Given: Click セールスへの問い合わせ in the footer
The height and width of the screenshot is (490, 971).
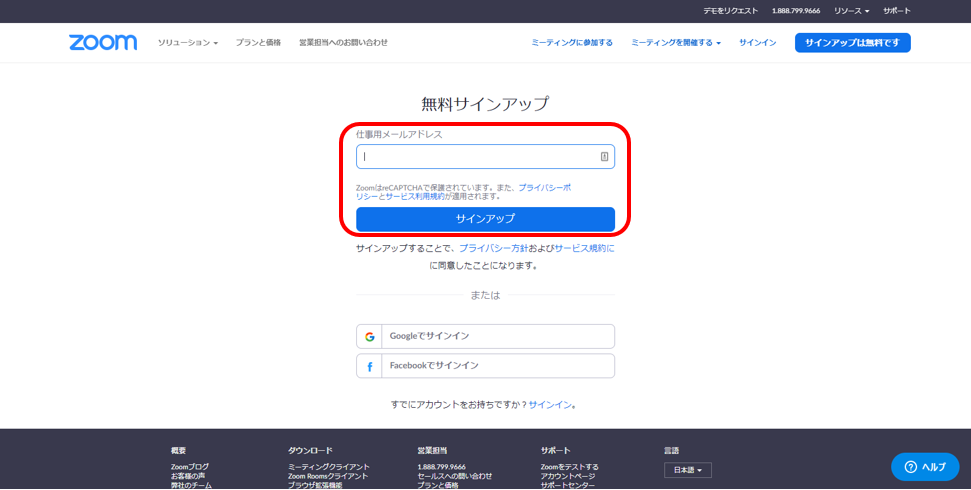Looking at the screenshot, I should coord(455,476).
